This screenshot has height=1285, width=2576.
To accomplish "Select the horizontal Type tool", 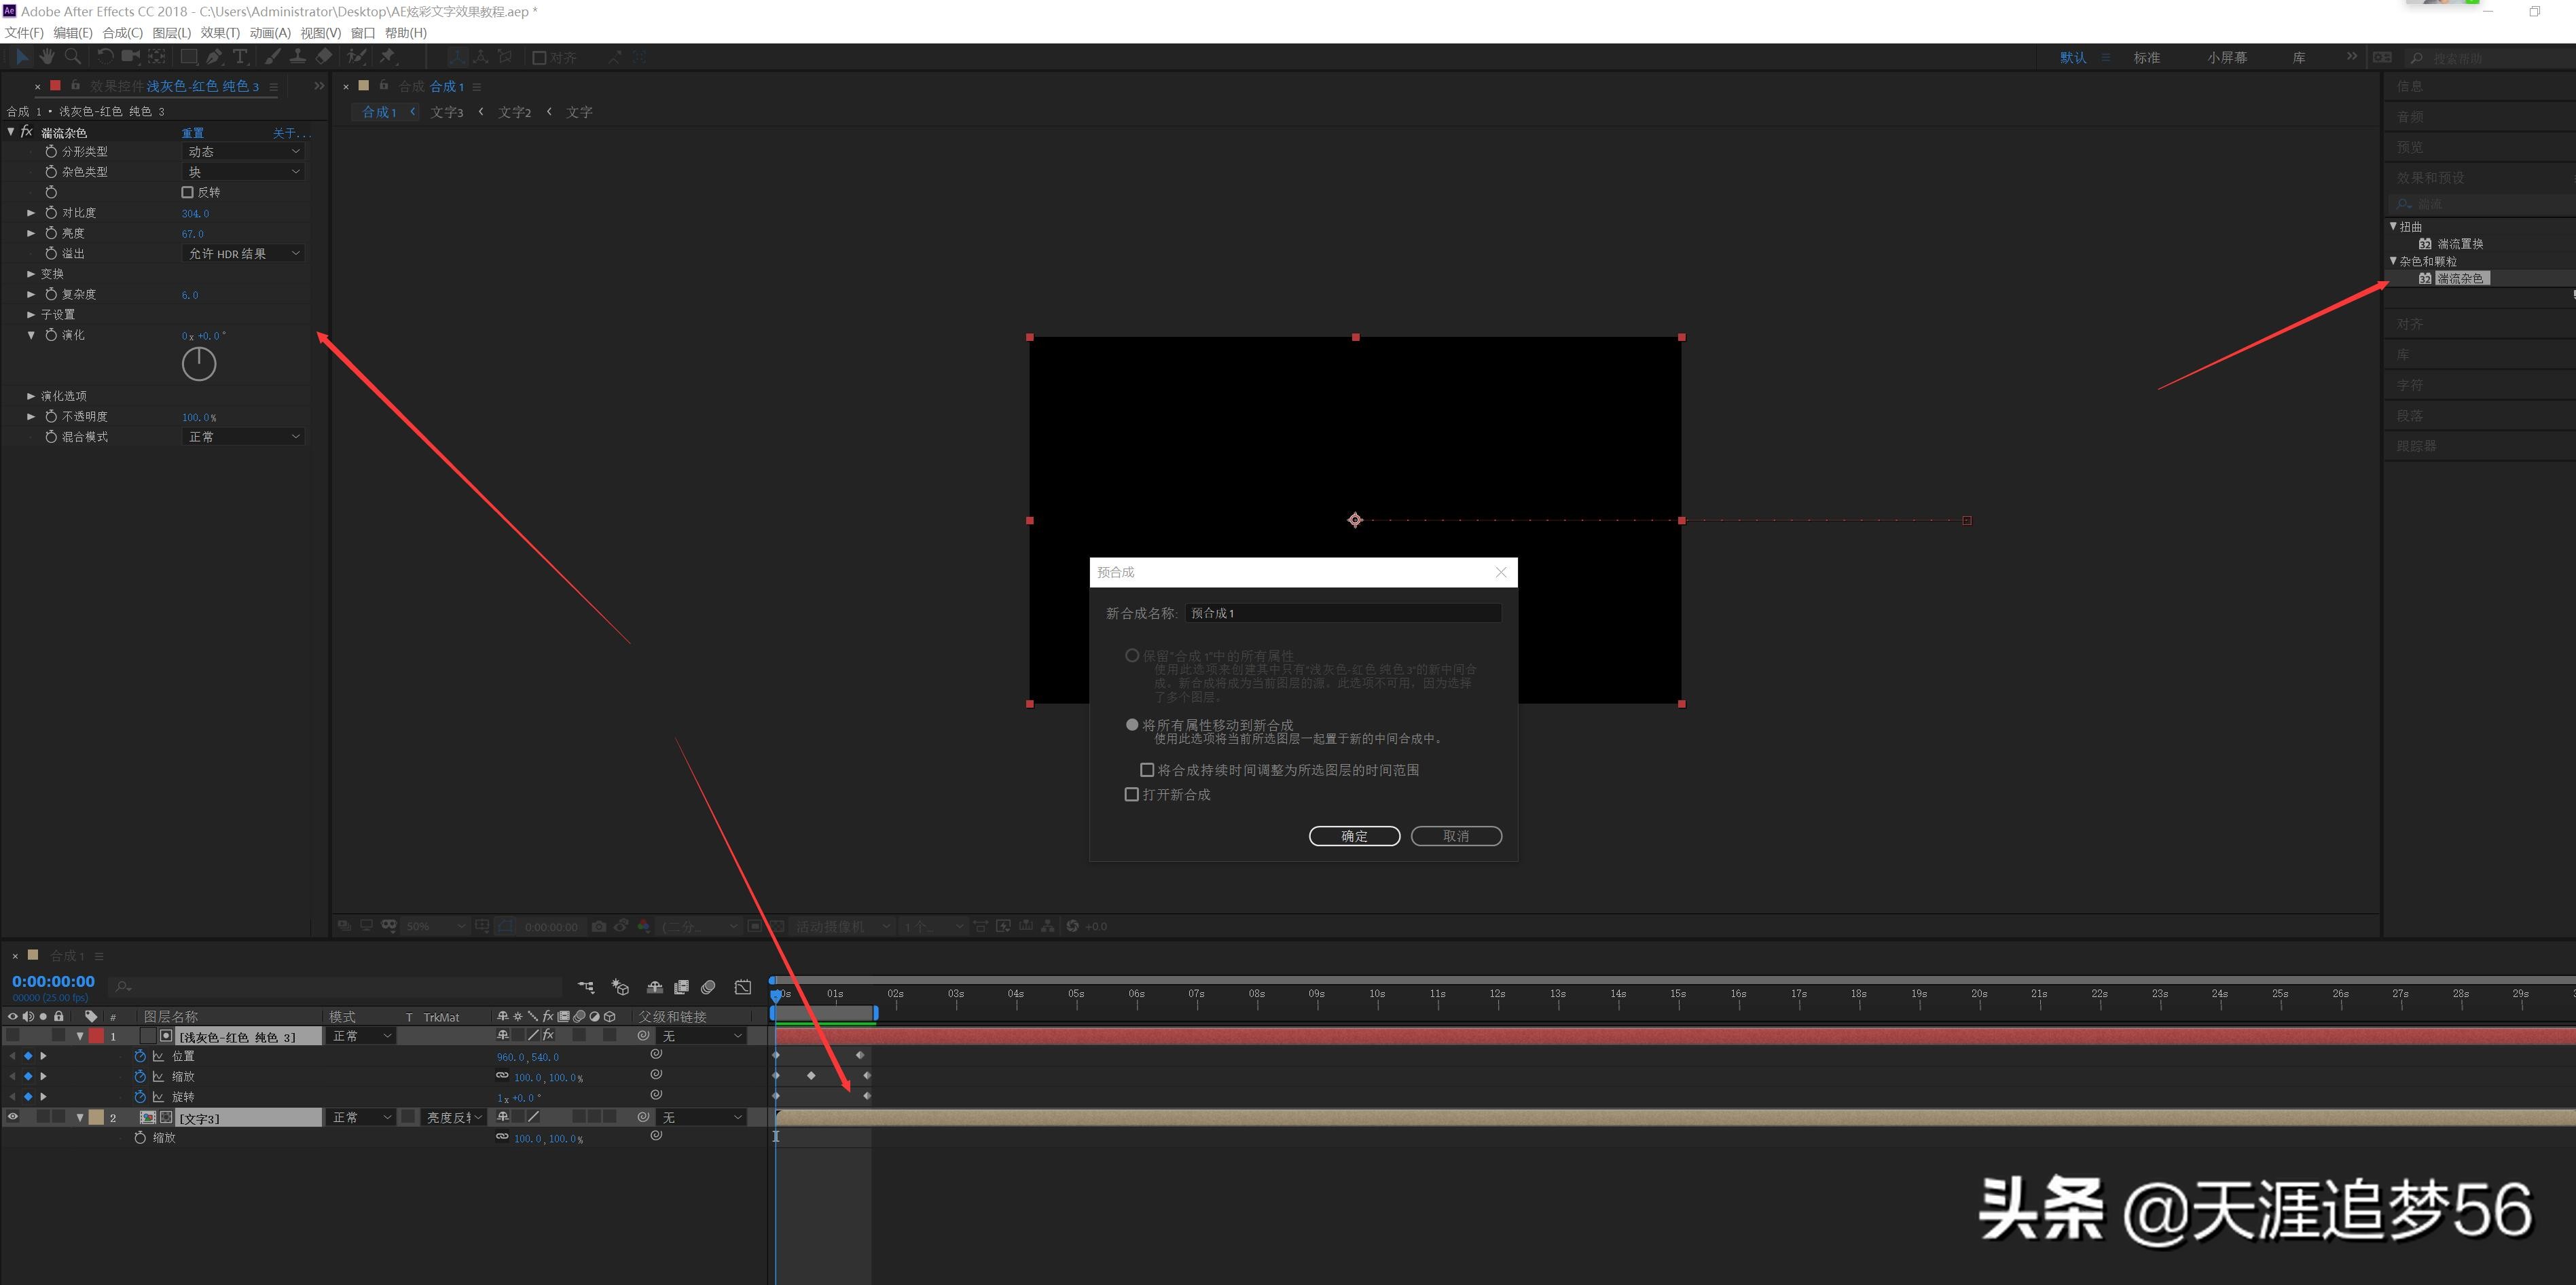I will click(240, 57).
